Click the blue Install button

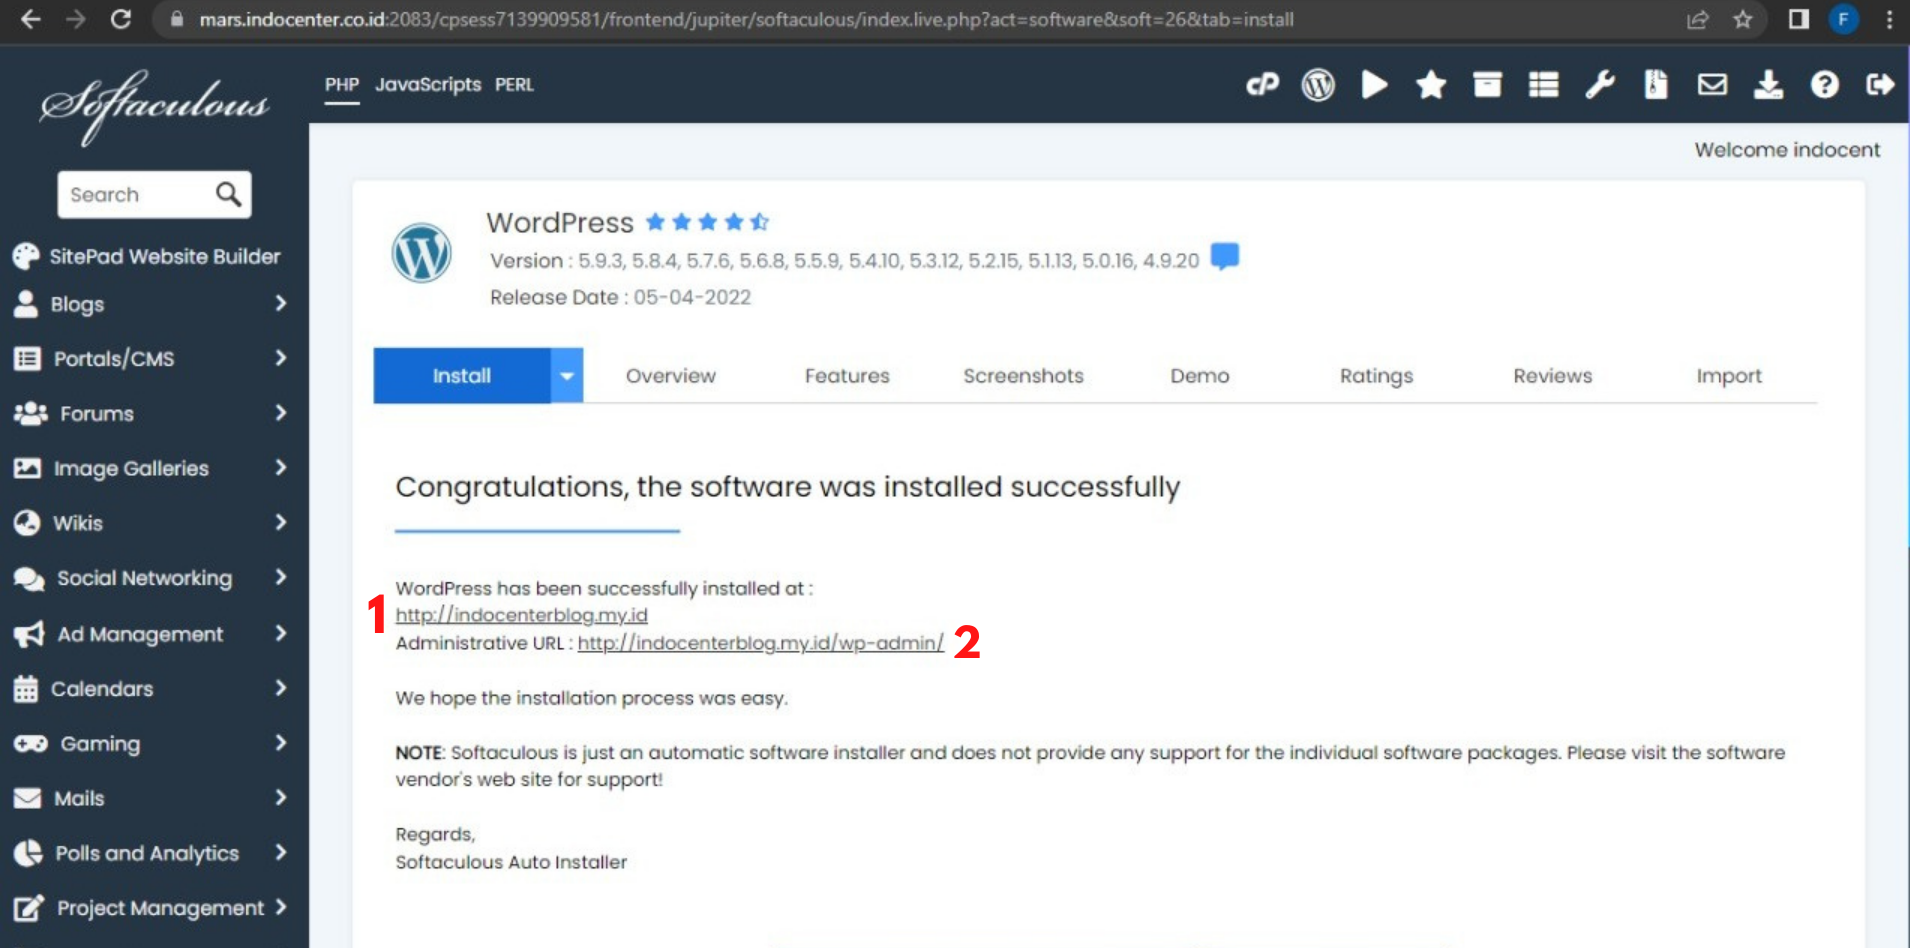[462, 376]
